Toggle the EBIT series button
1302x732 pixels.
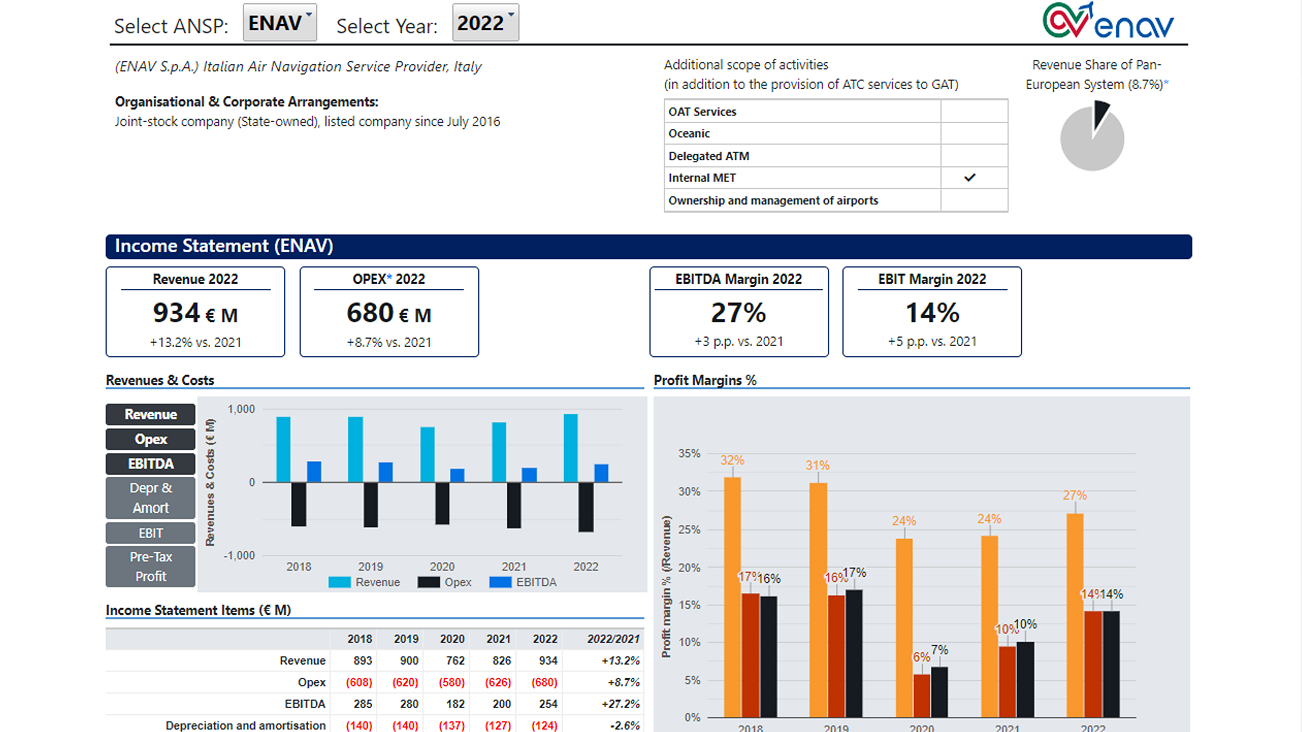[x=150, y=532]
